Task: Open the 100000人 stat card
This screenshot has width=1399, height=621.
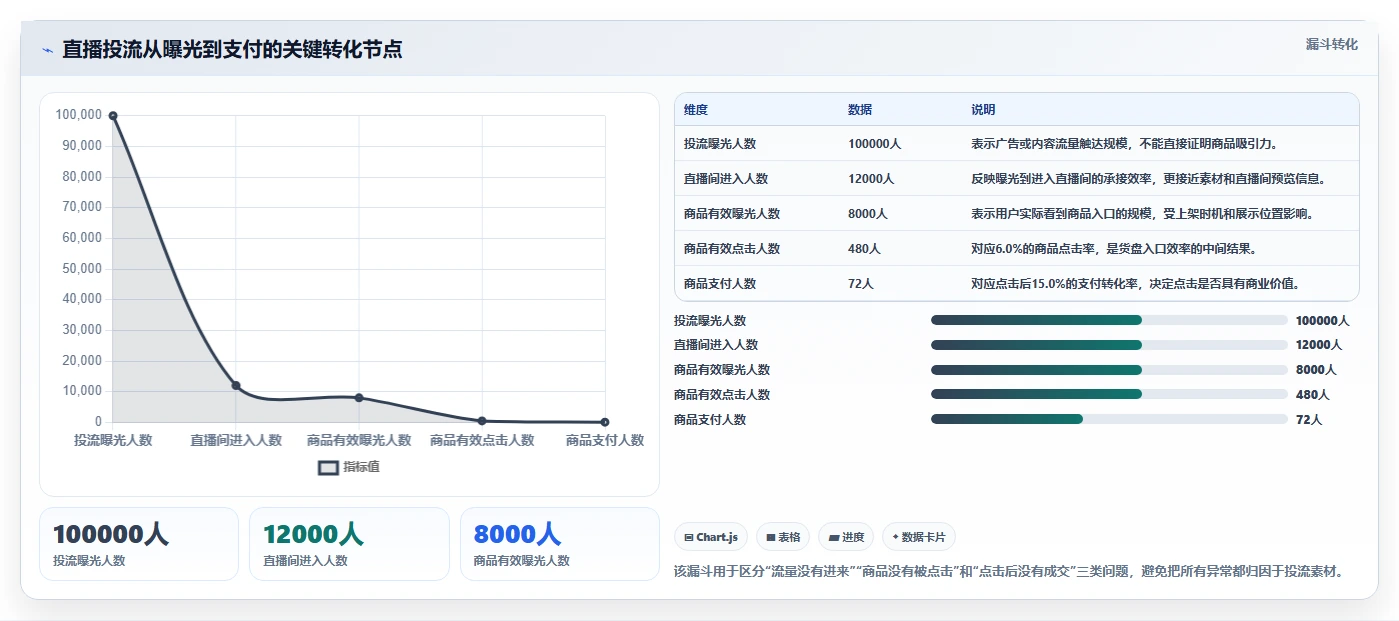Action: (139, 544)
